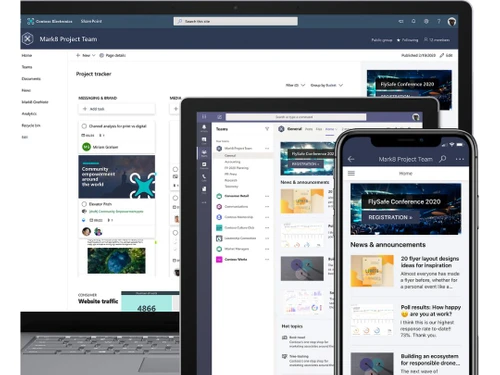The width and height of the screenshot is (500, 375).
Task: Tap the back arrow on the phone
Action: 351,159
